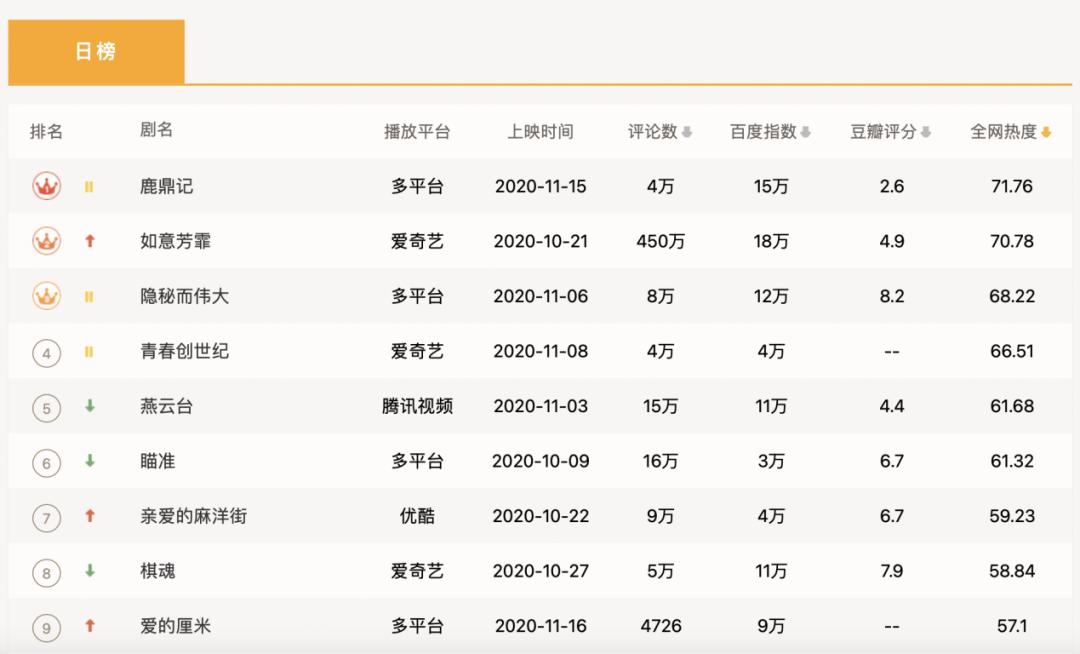Open the drama titled 青春创世纪
Screen dimensions: 1080x654
pyautogui.click(x=185, y=351)
